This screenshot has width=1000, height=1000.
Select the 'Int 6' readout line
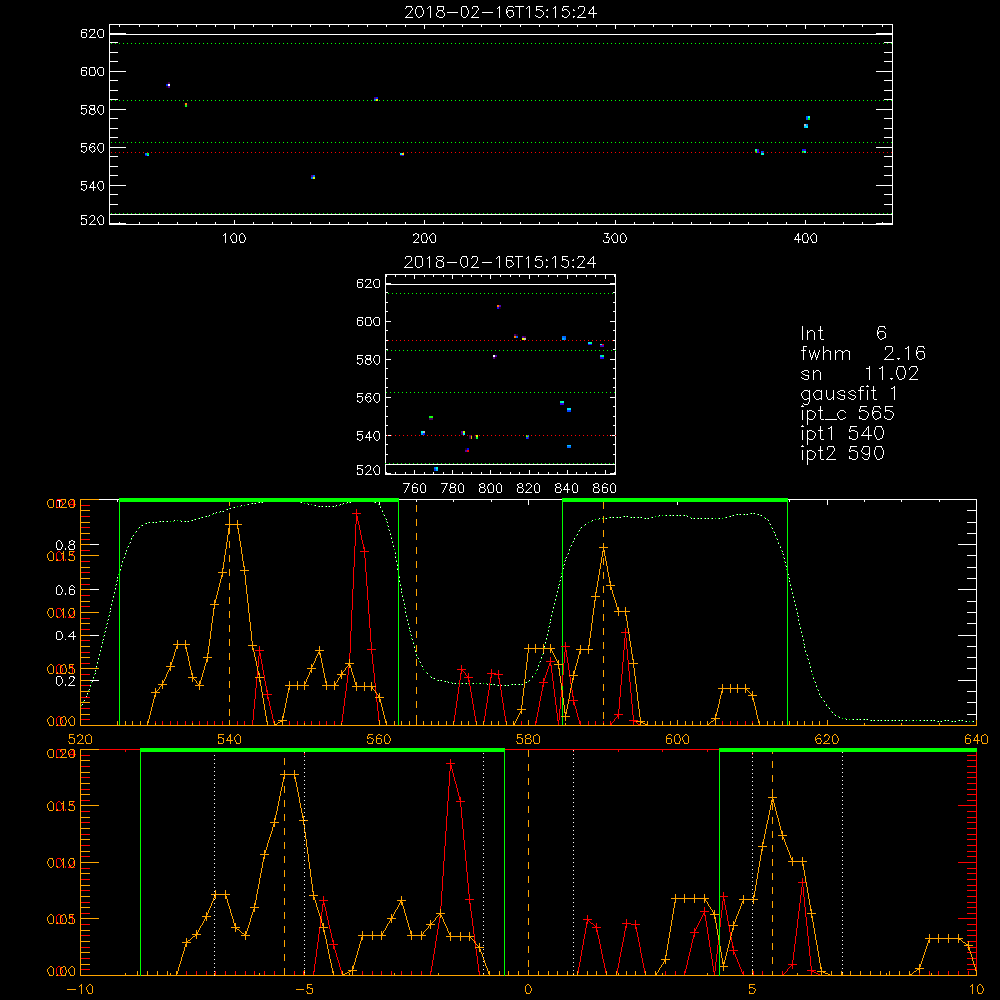pos(843,333)
